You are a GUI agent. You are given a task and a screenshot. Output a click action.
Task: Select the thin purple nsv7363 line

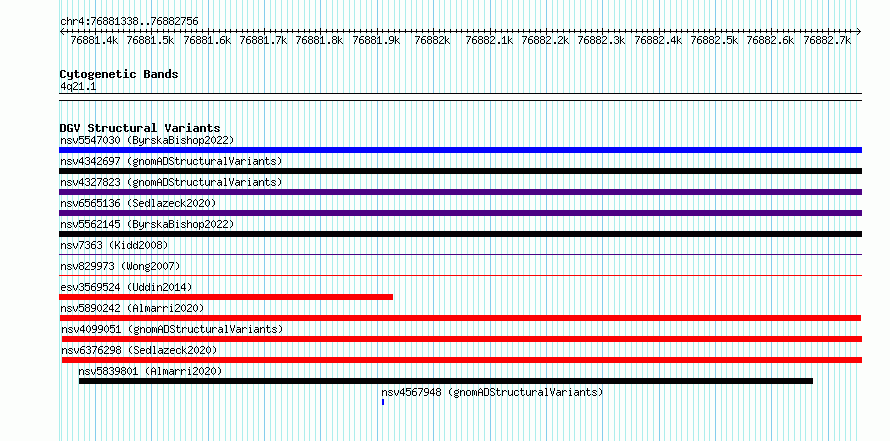point(460,254)
